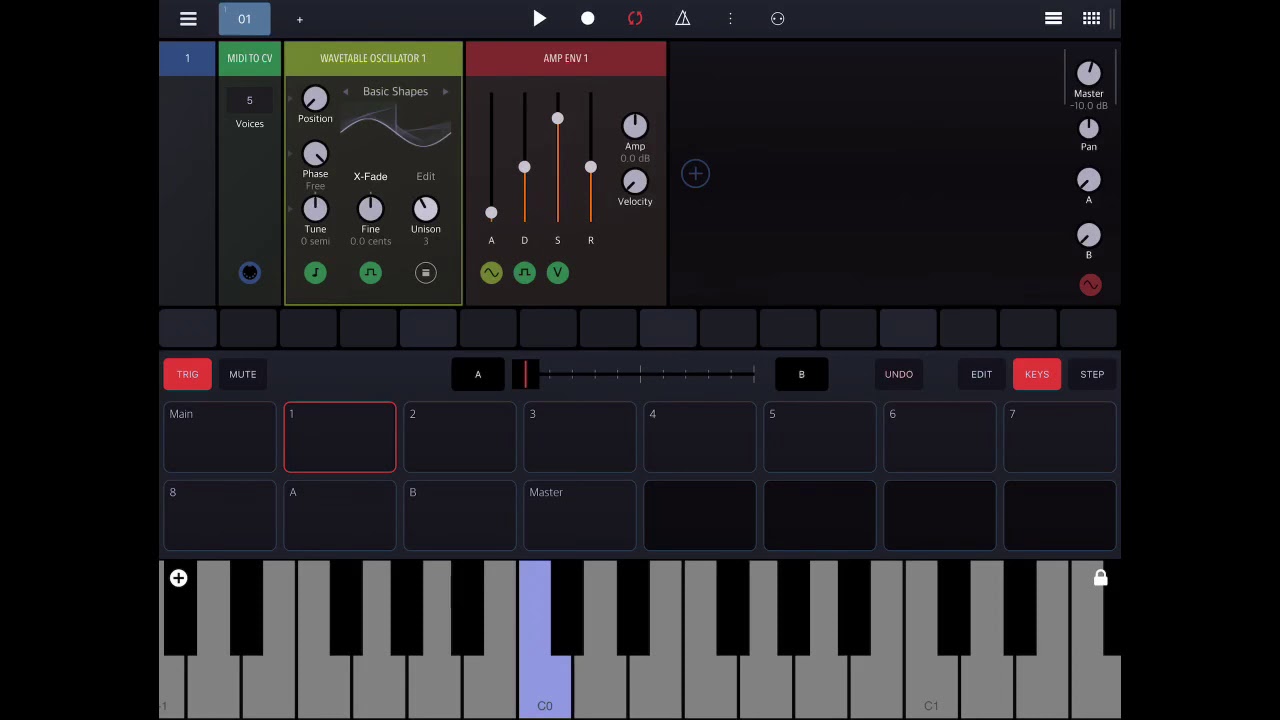This screenshot has width=1280, height=720.
Task: Adjust the Tune knob
Action: pos(315,208)
